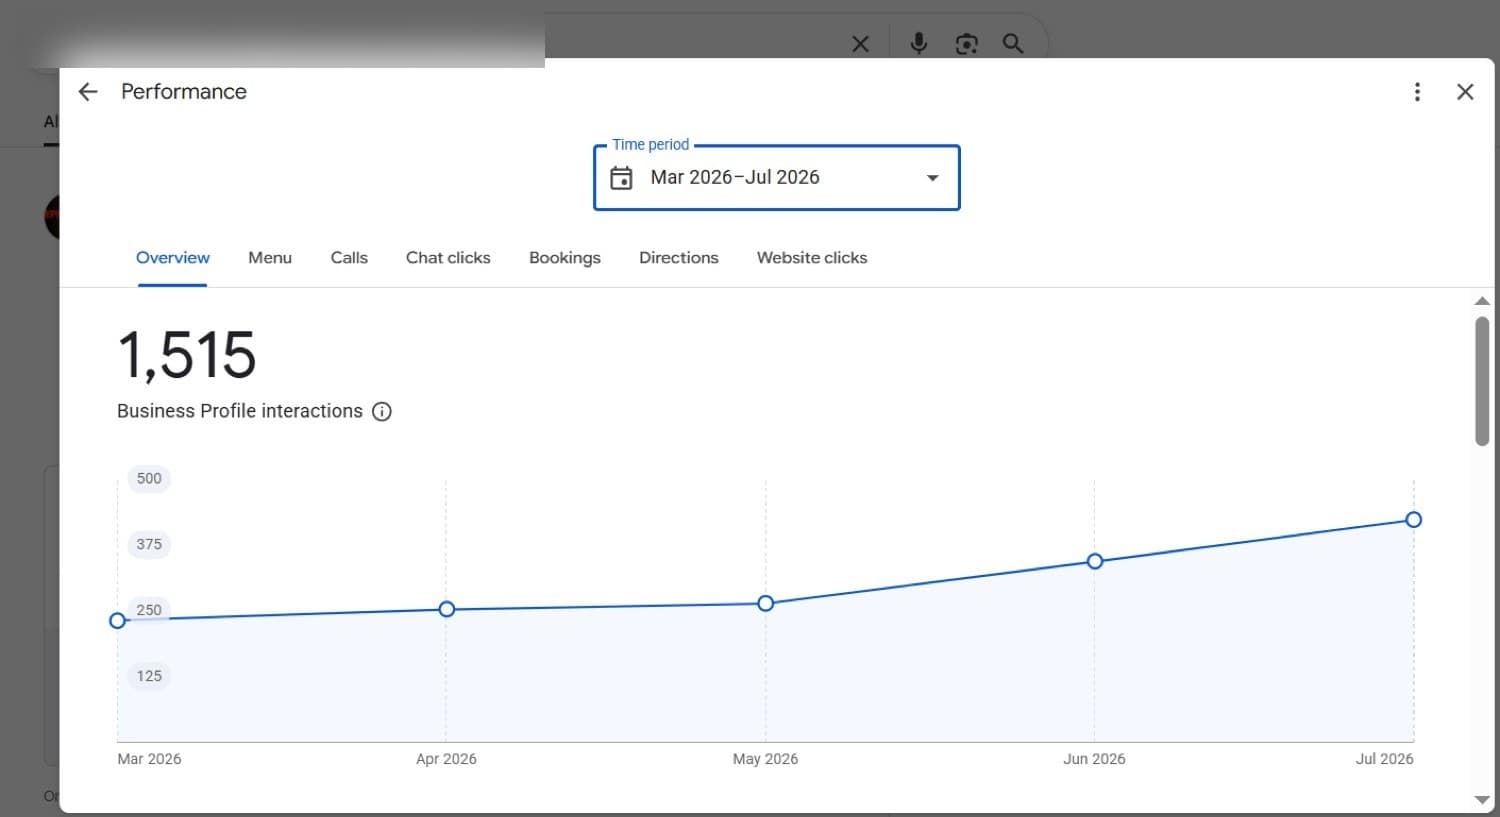Open the Mar 2026–Jul 2026 period selector

click(x=776, y=178)
